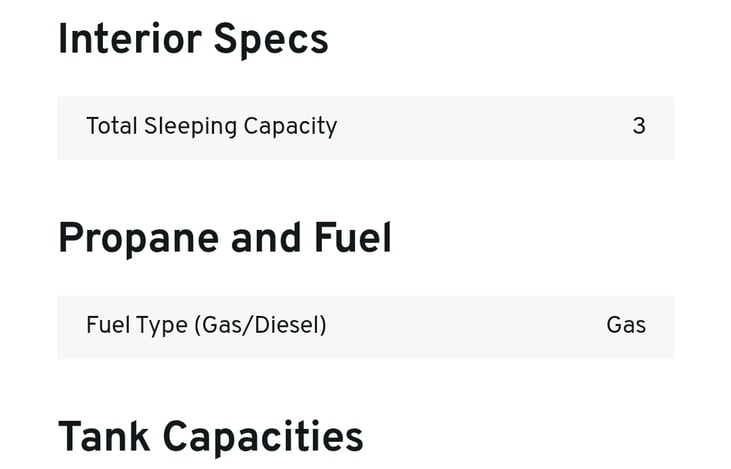The image size is (731, 469).
Task: Click the (Gas/Diesel) parenthetical text
Action: point(260,325)
